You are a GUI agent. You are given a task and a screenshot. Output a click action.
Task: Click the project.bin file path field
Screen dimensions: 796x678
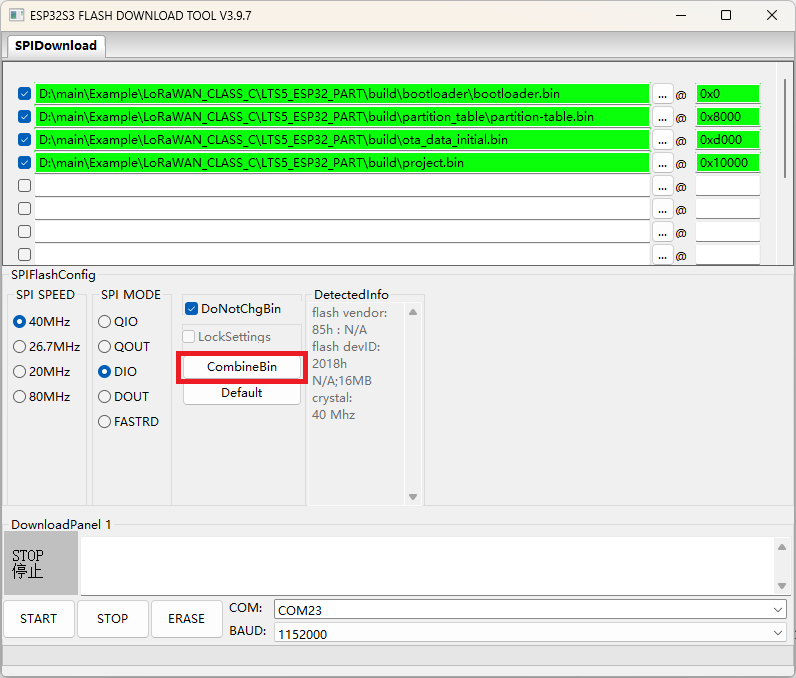(x=342, y=163)
